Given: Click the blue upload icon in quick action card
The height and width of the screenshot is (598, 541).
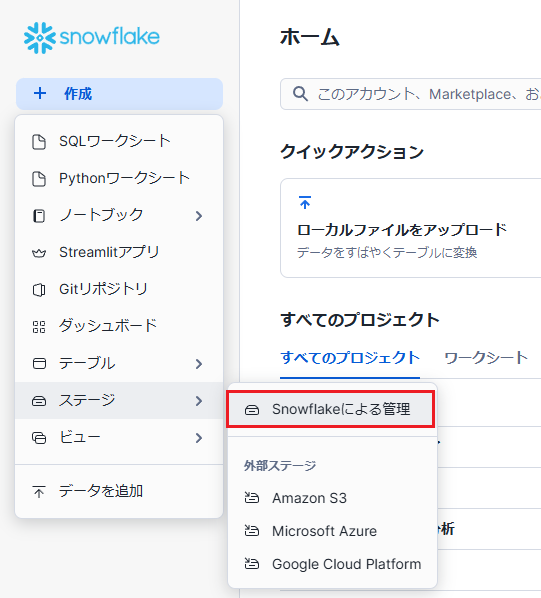Looking at the screenshot, I should 305,202.
